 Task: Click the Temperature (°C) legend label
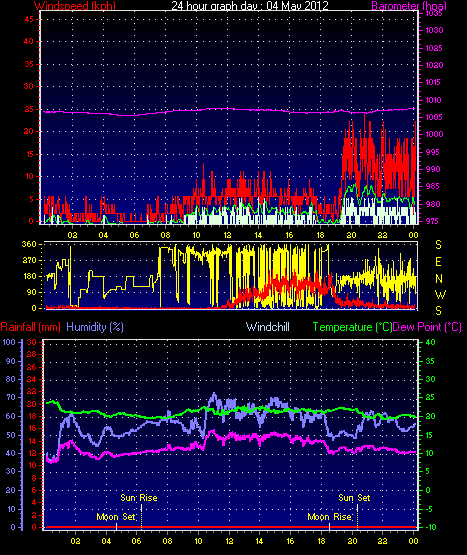point(352,327)
